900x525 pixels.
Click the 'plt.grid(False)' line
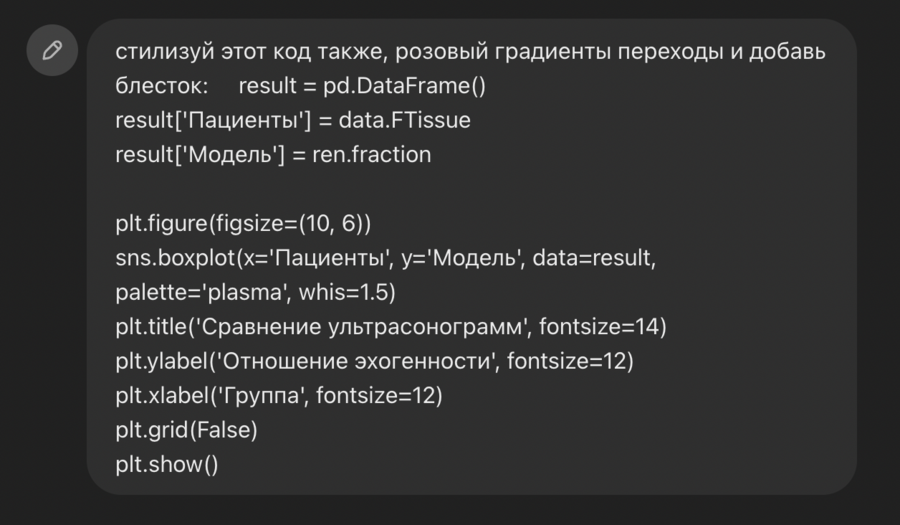(x=186, y=430)
